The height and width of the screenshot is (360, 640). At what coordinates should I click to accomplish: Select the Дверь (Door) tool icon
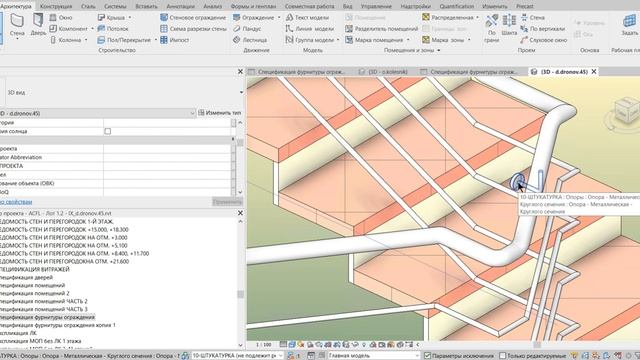pos(38,20)
